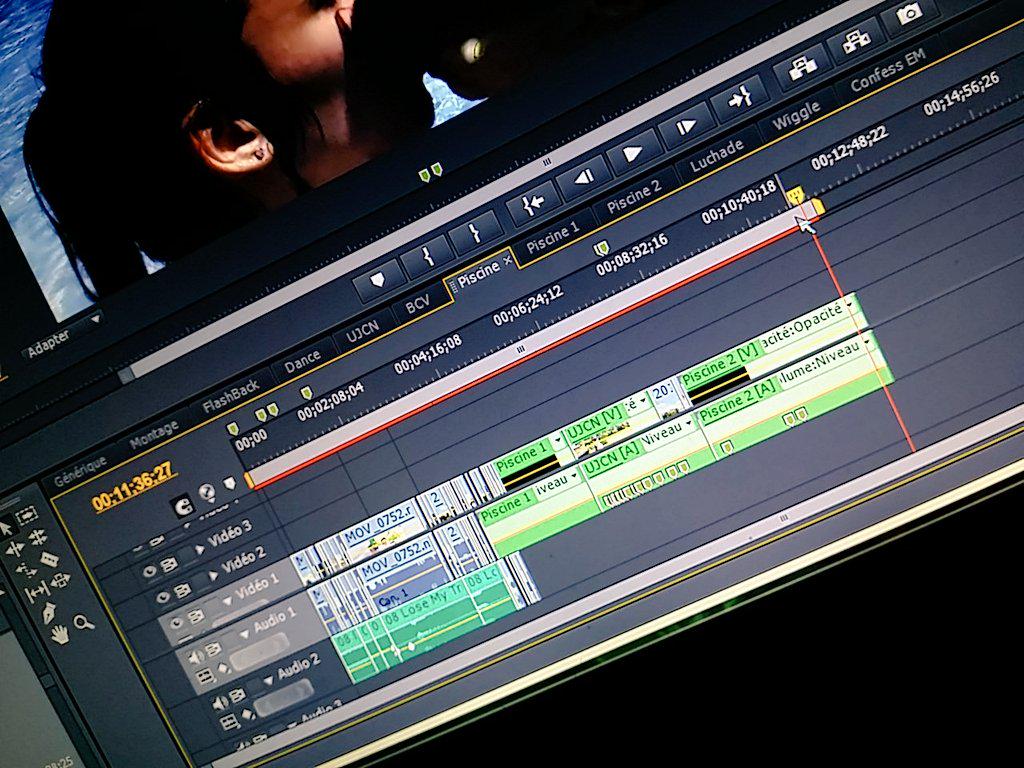Click Audio 2 show keyframes diamond
Image resolution: width=1024 pixels, height=768 pixels.
pyautogui.click(x=247, y=714)
